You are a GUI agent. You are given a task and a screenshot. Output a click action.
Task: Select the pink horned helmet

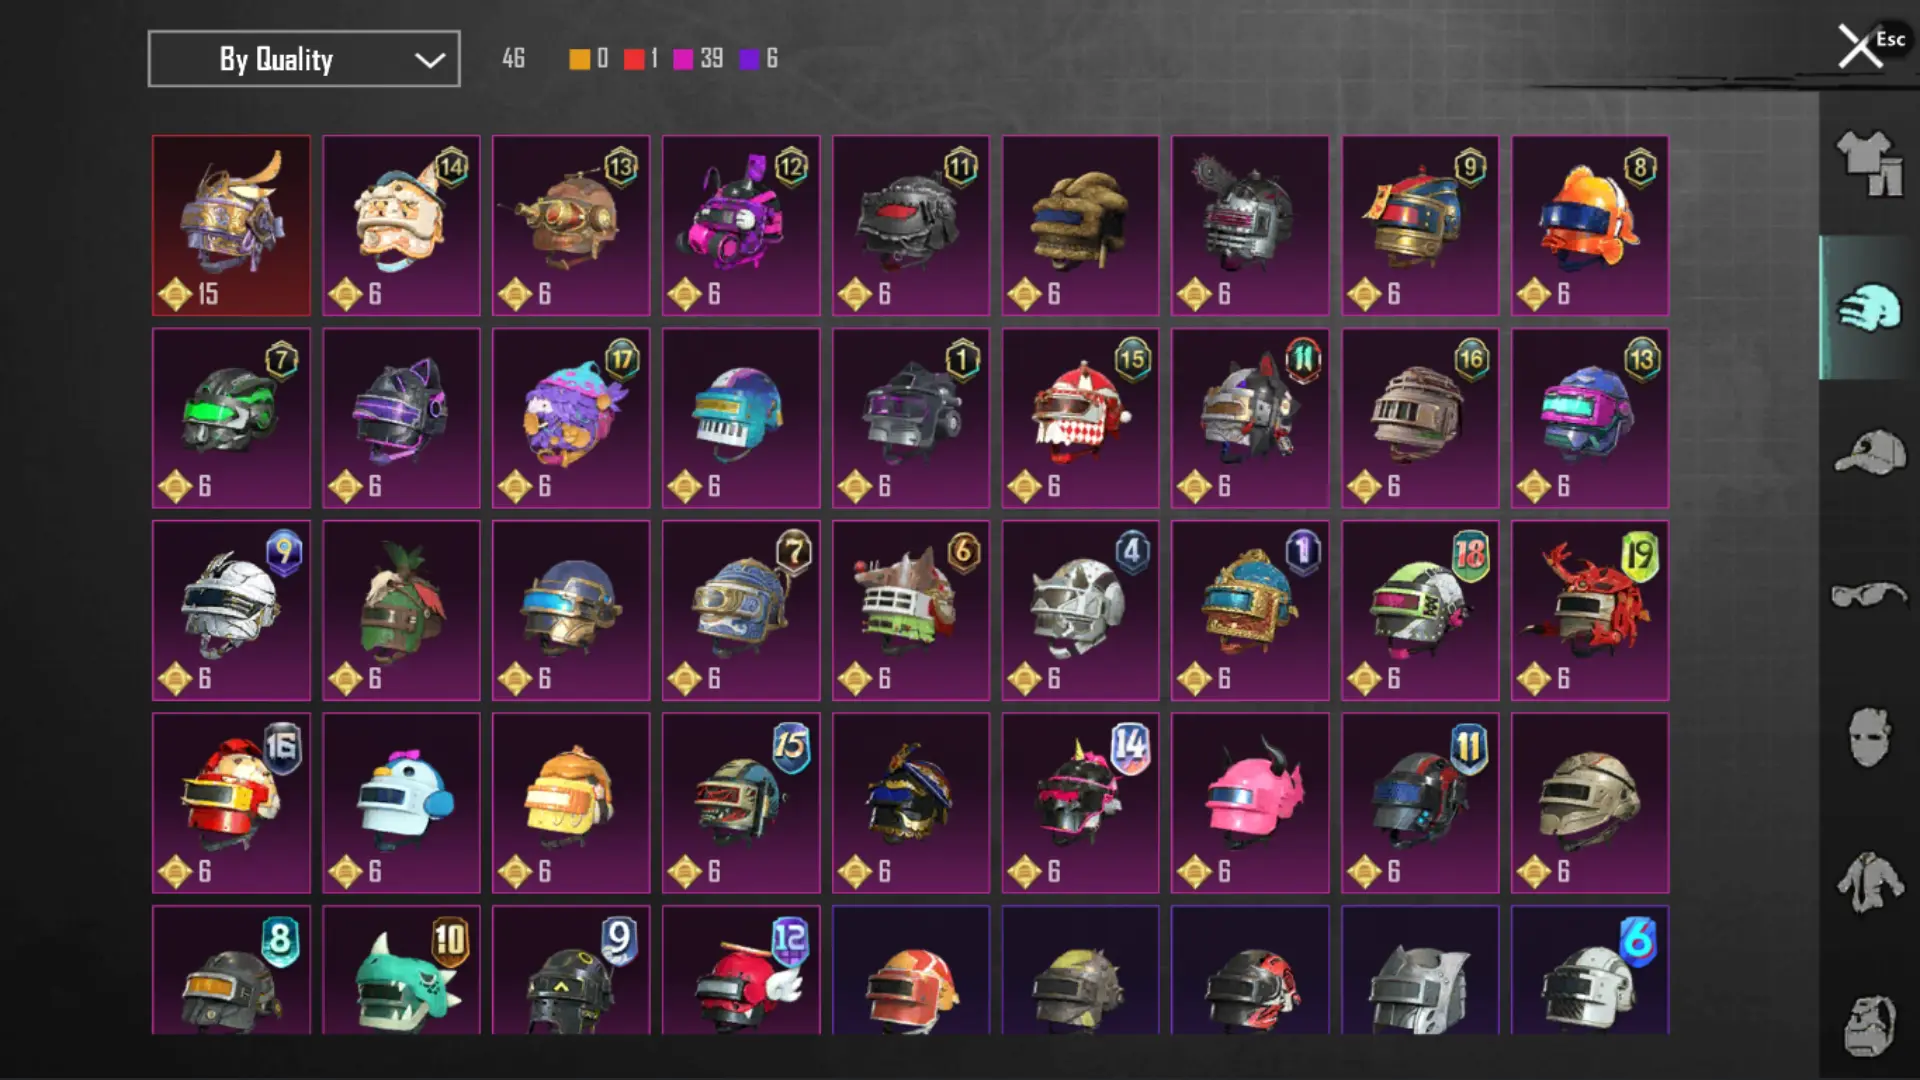coord(1250,803)
